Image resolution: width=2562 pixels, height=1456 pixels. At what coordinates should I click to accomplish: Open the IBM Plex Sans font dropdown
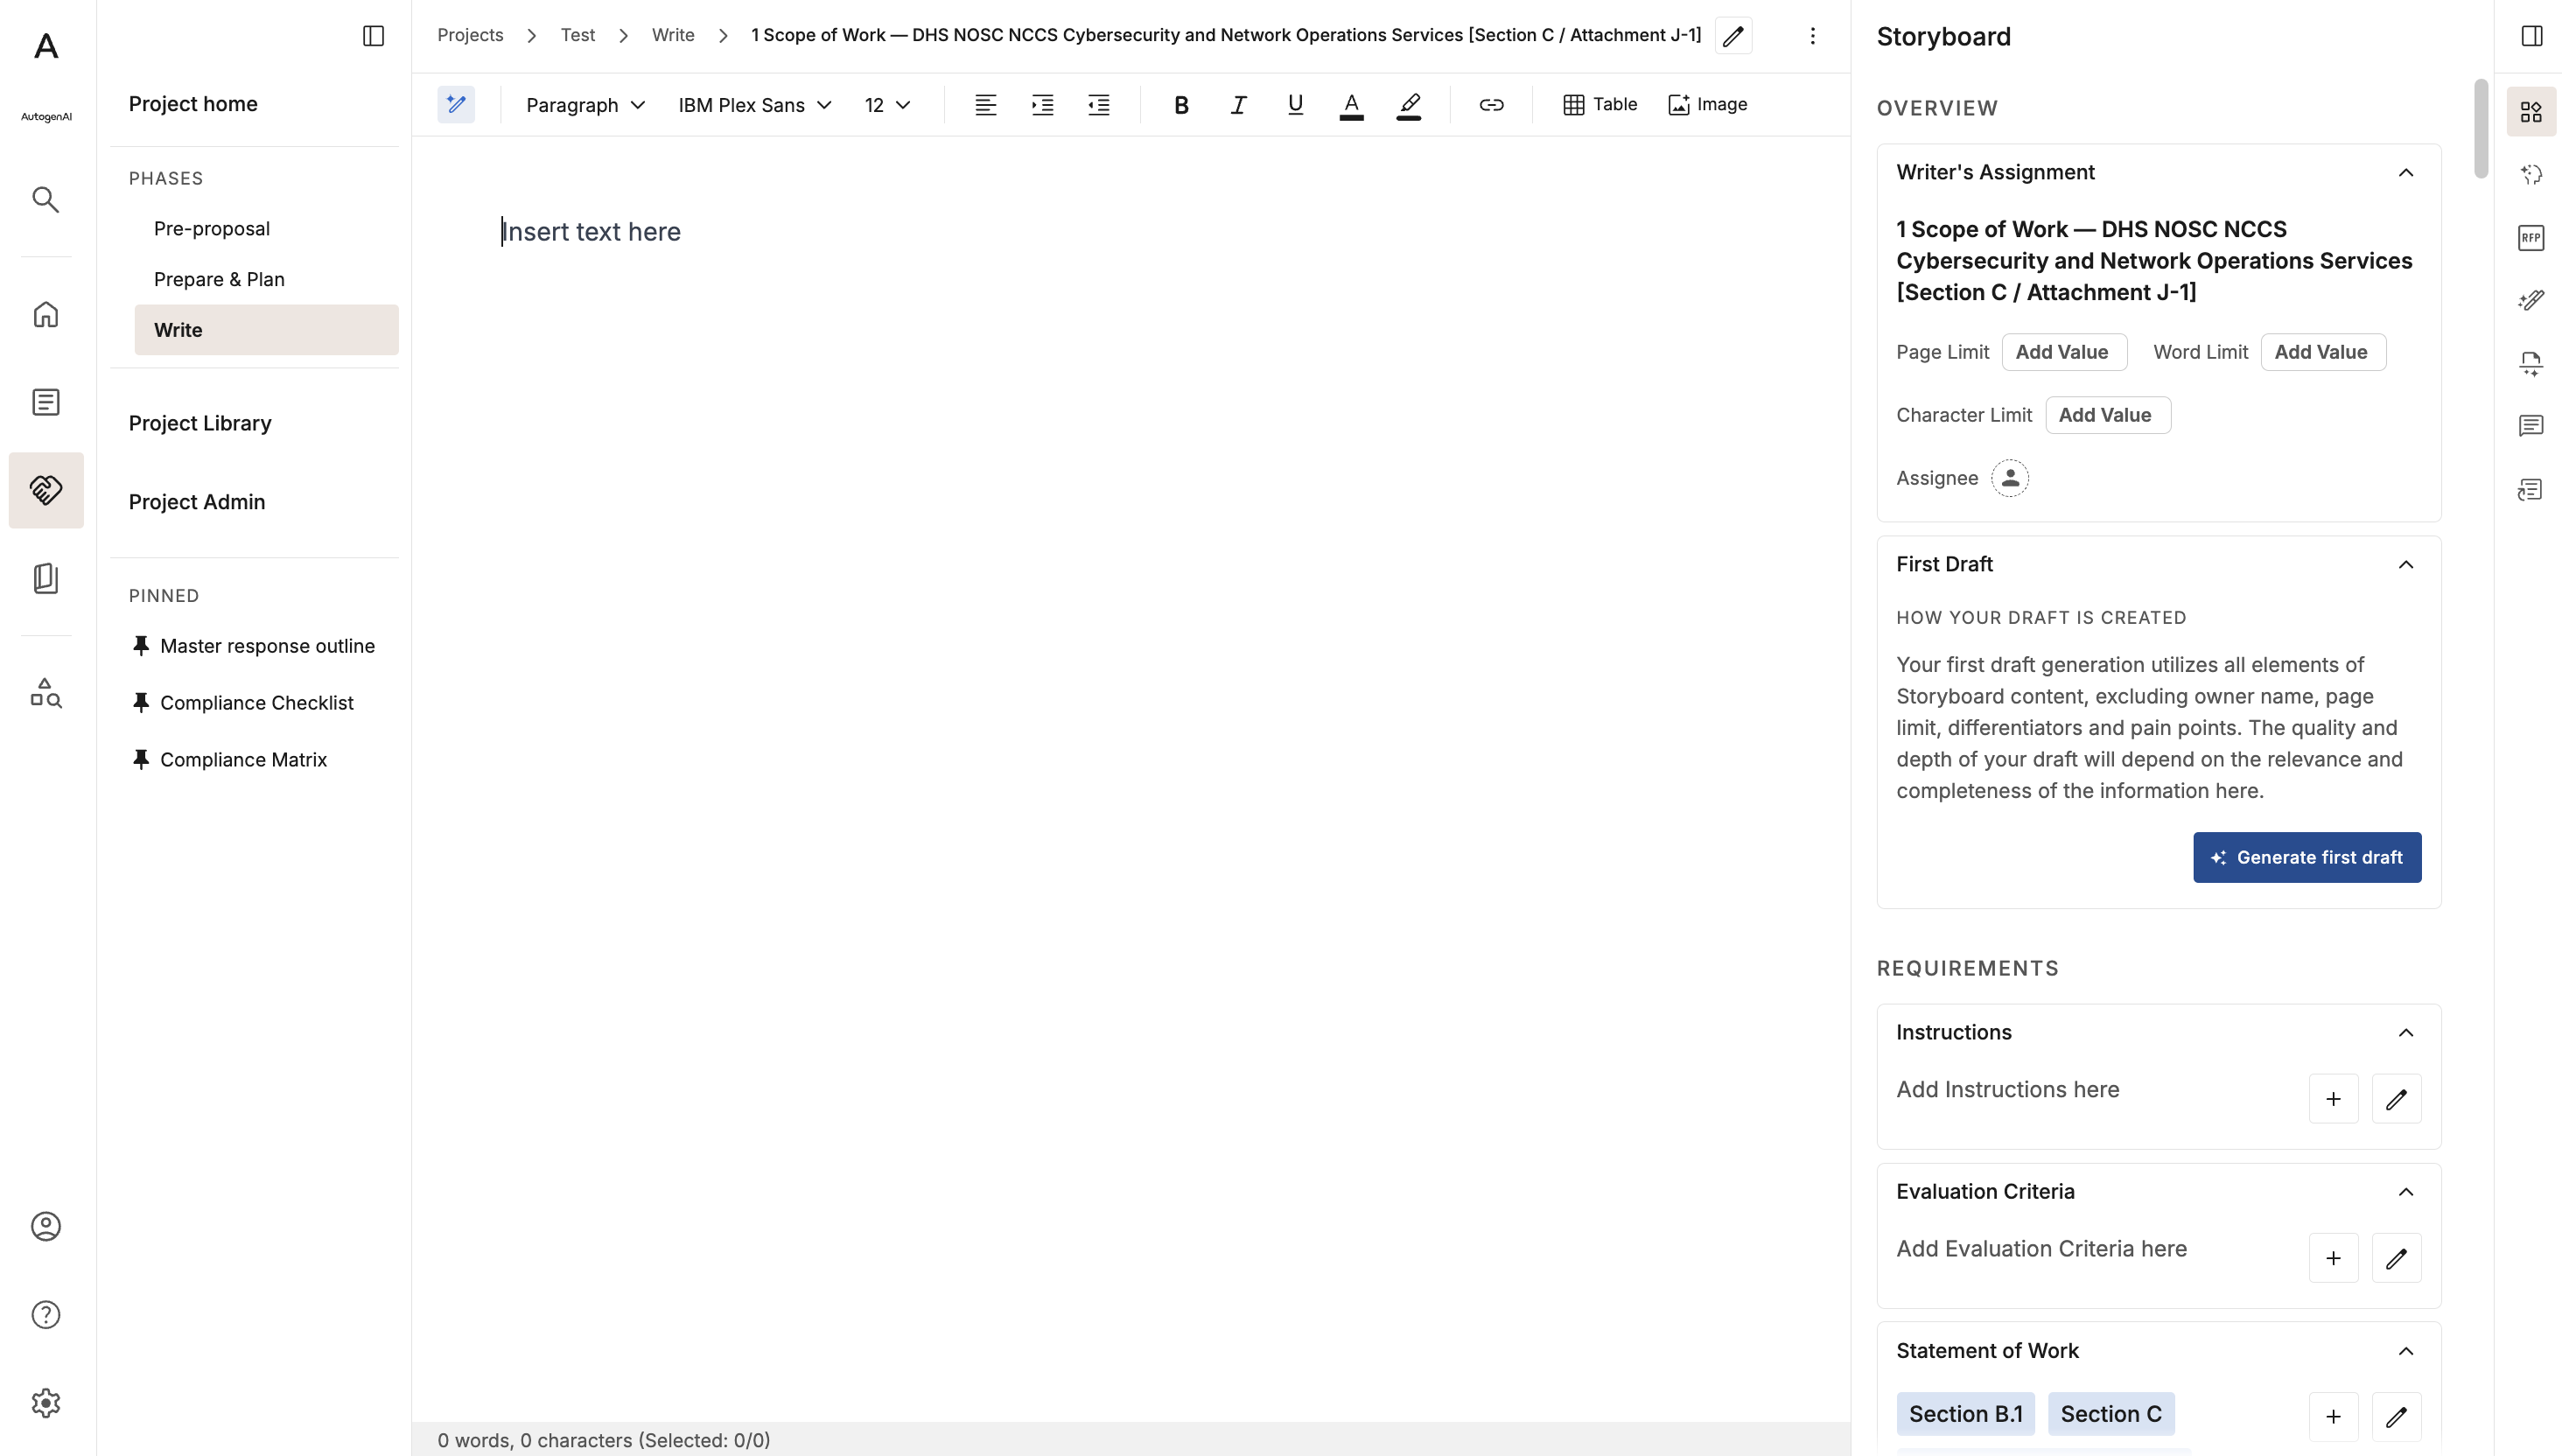754,105
